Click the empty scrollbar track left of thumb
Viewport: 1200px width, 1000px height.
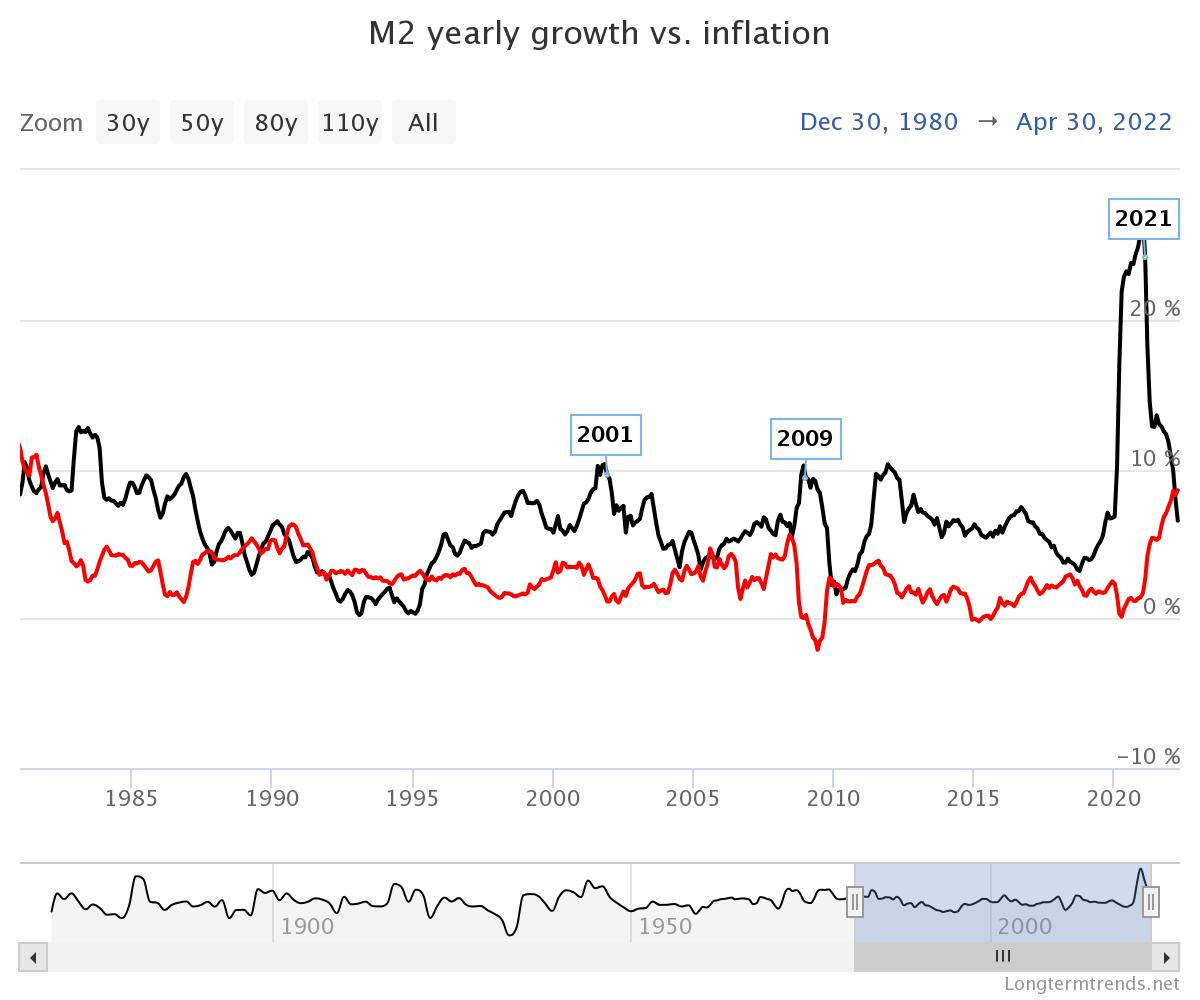pos(450,958)
